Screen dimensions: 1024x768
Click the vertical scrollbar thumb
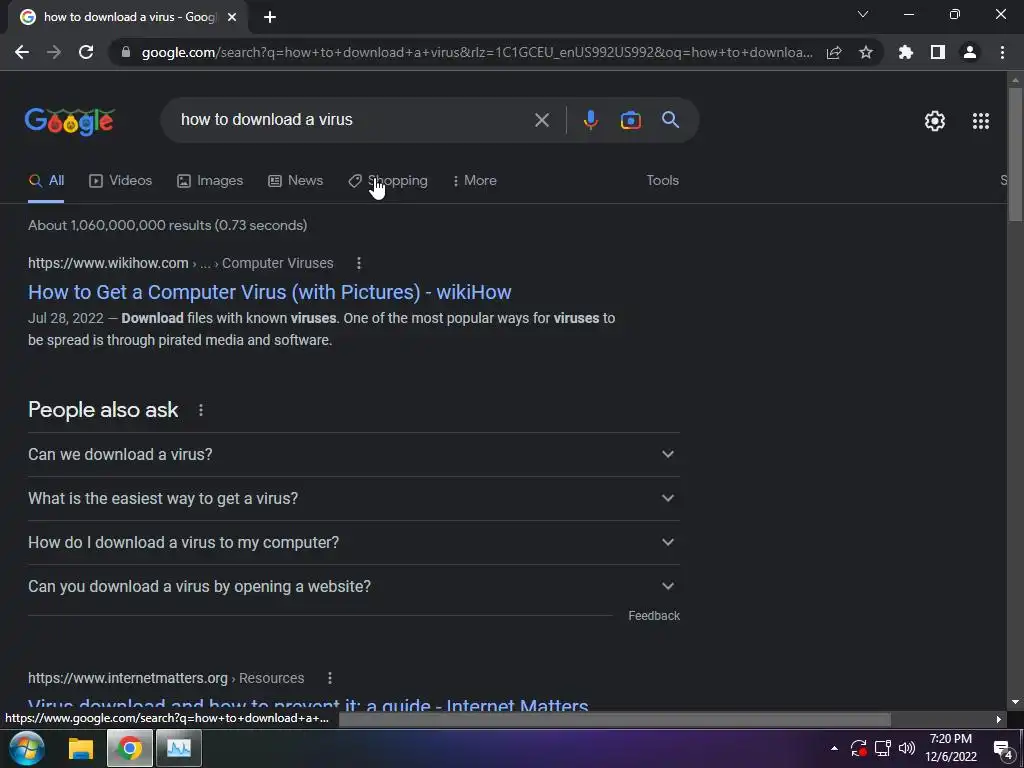1015,154
